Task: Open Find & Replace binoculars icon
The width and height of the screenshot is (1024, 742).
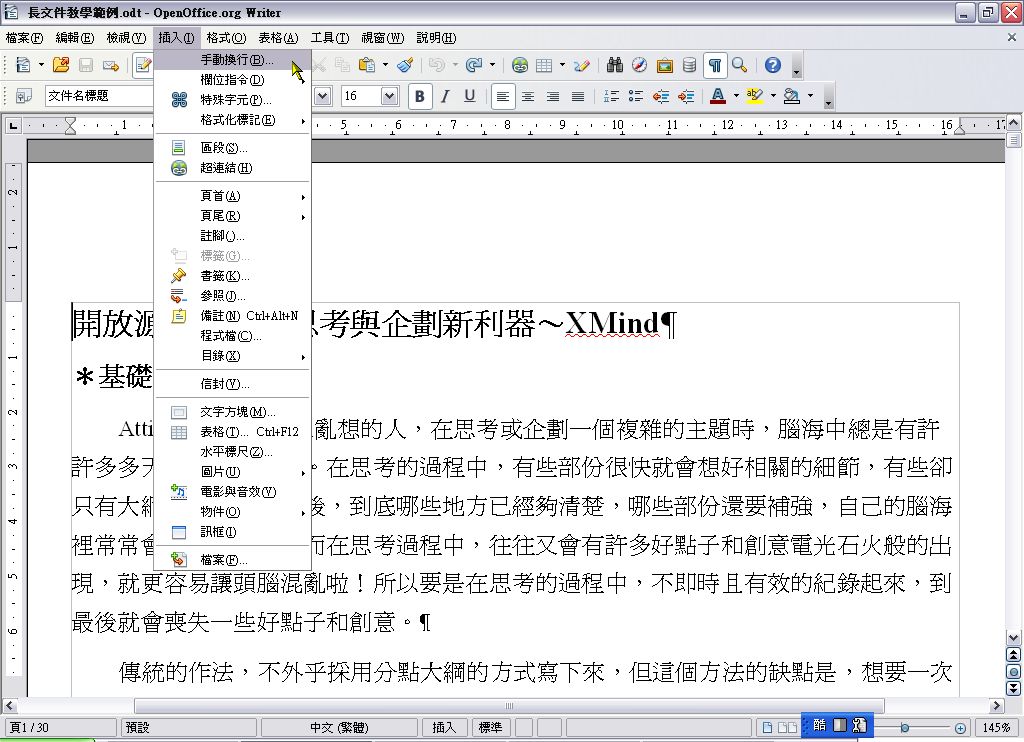Action: pyautogui.click(x=615, y=65)
